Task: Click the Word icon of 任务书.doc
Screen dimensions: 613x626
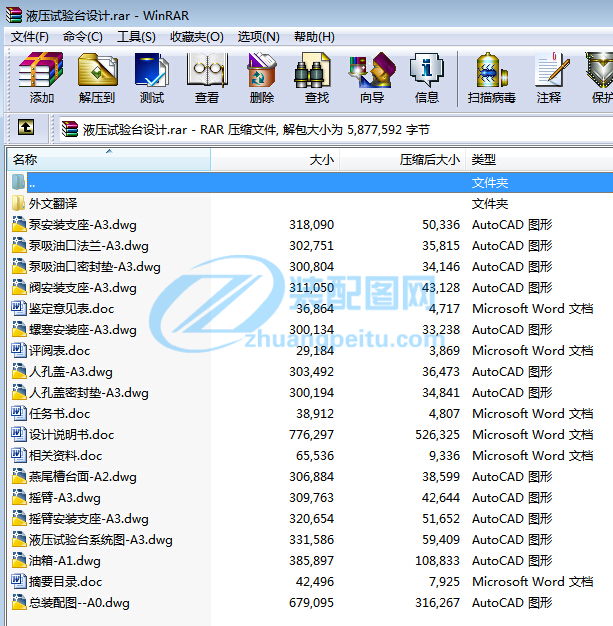Action: [x=18, y=413]
